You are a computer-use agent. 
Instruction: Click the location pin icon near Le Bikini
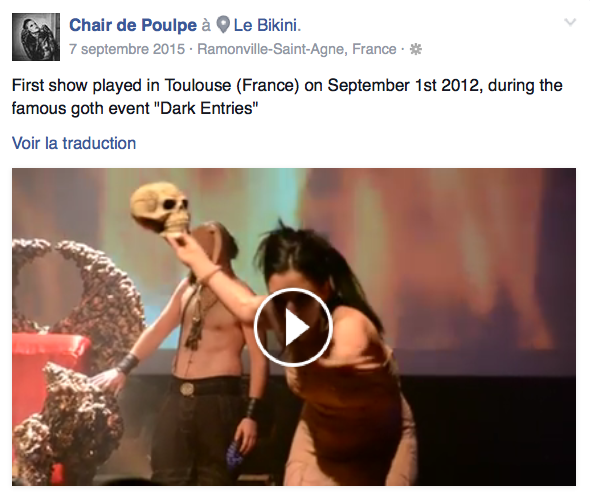pyautogui.click(x=223, y=25)
